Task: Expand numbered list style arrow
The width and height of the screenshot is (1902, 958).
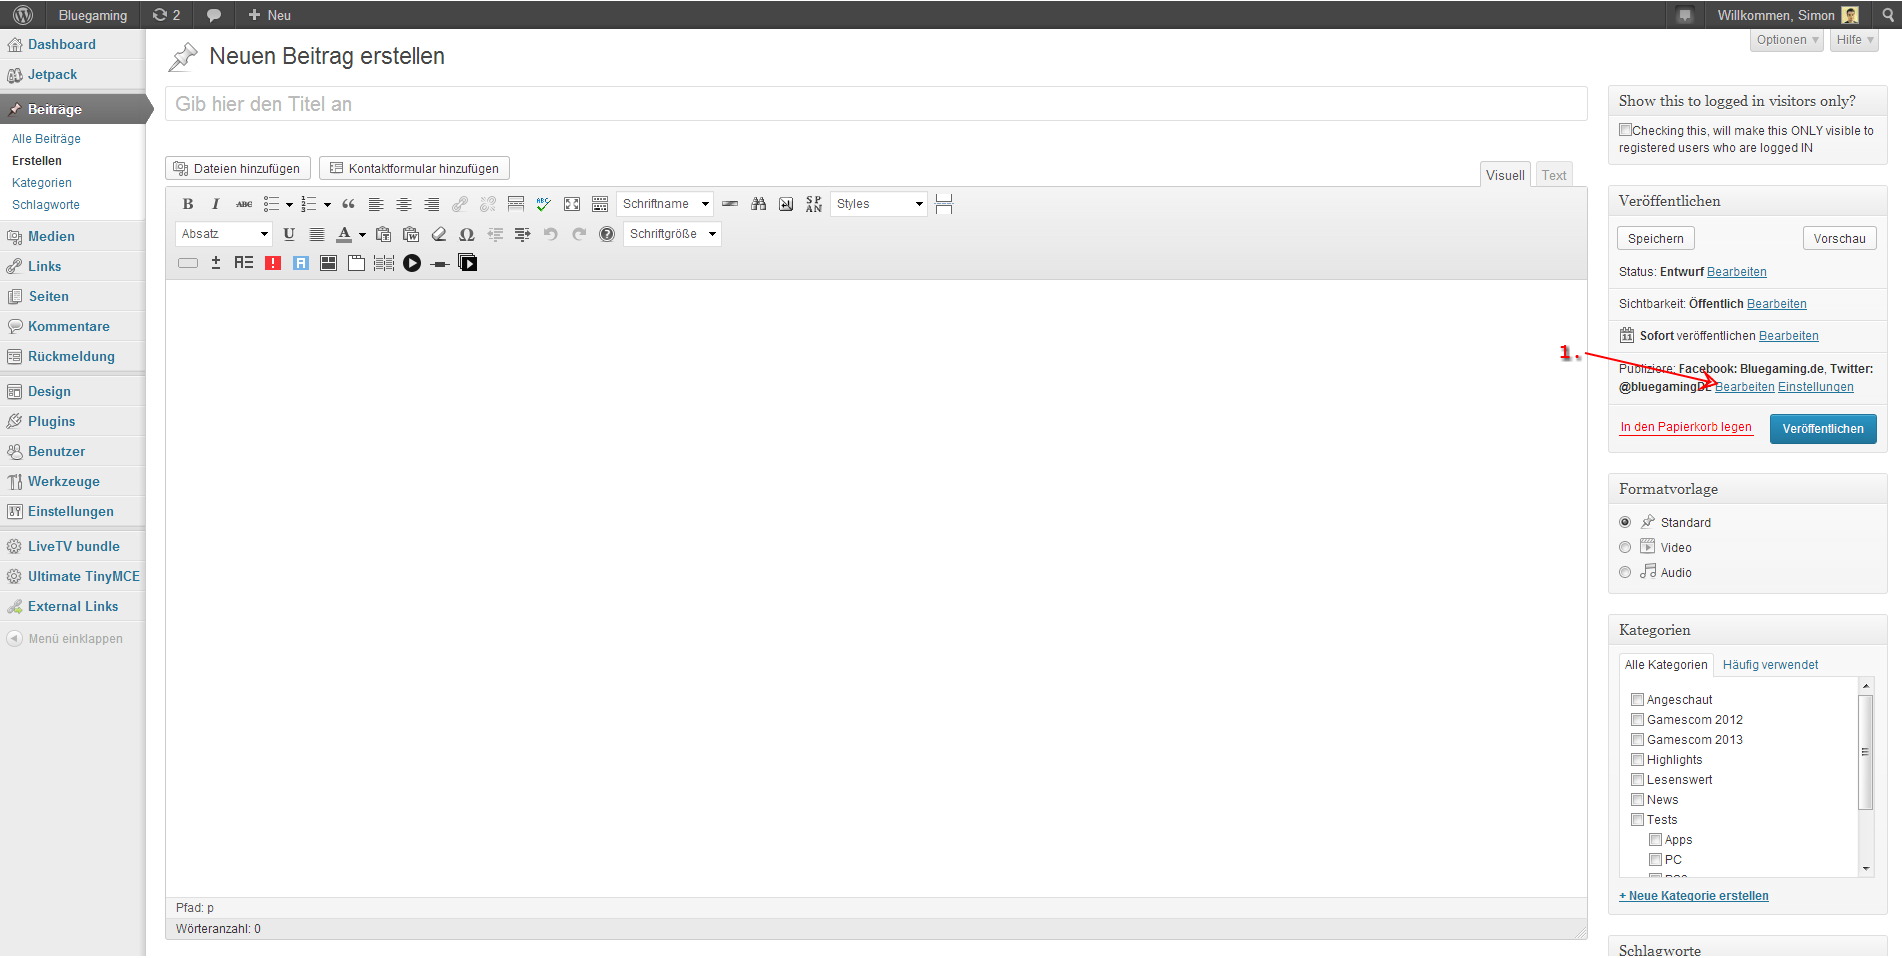Action: point(327,205)
